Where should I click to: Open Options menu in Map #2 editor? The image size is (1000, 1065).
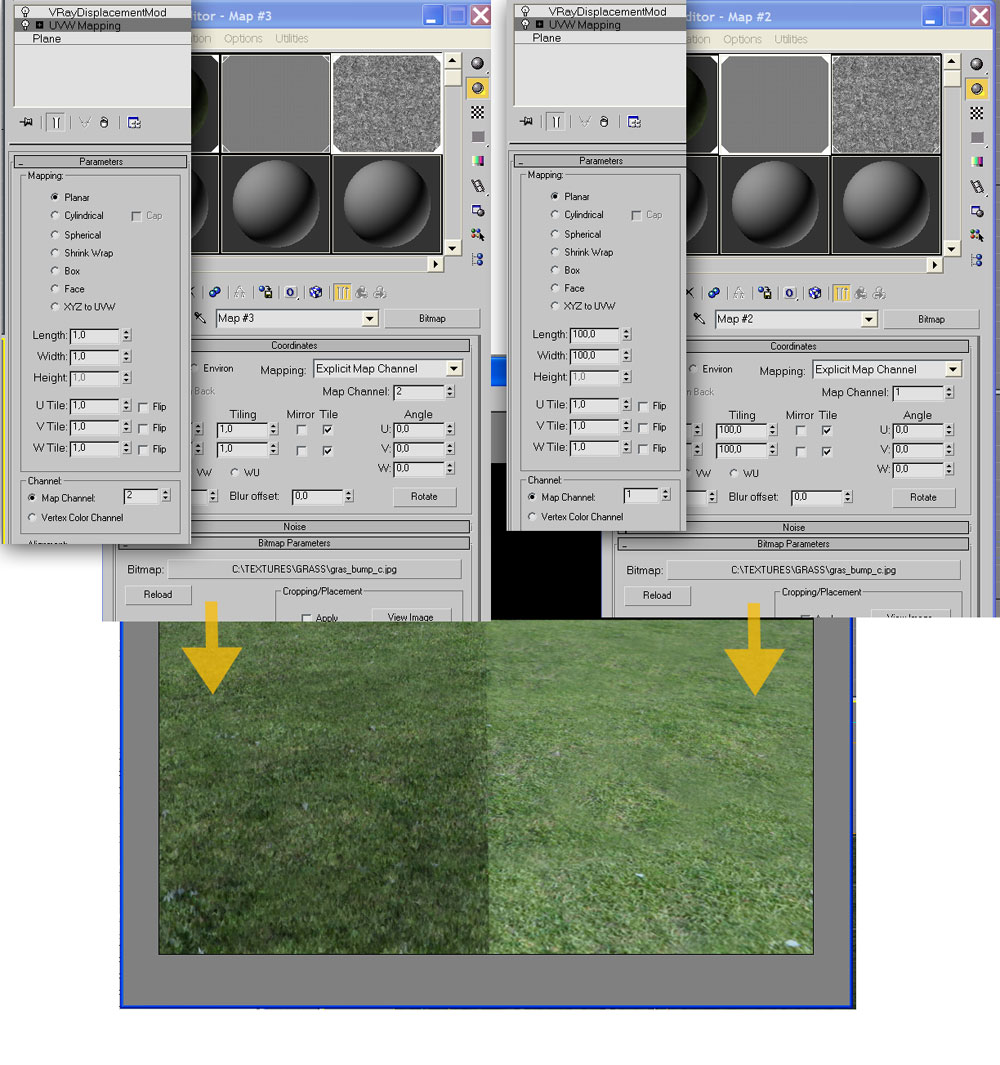click(743, 39)
